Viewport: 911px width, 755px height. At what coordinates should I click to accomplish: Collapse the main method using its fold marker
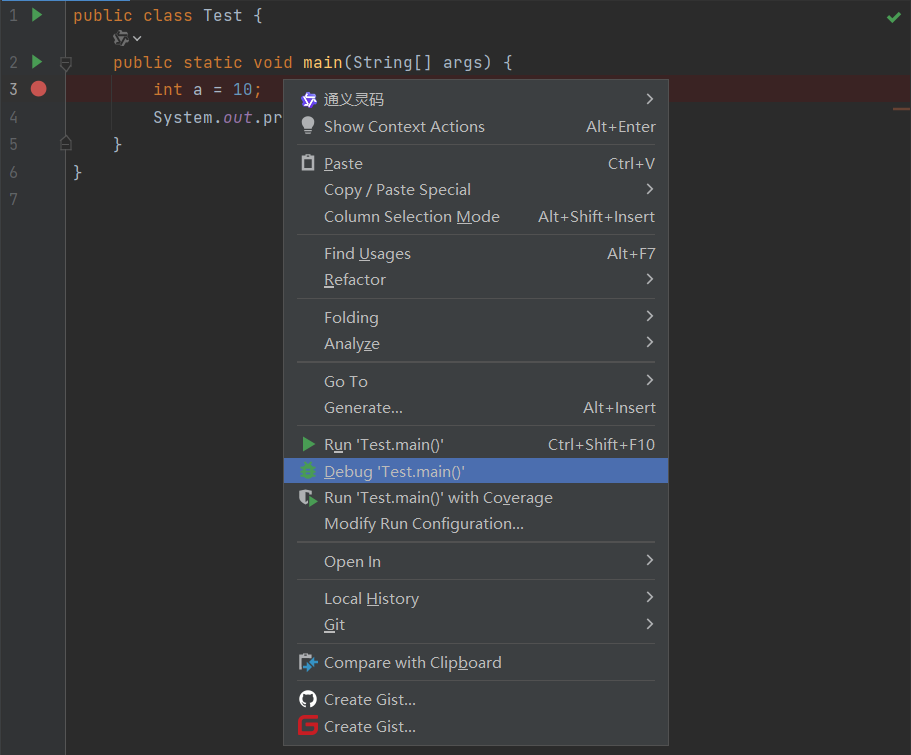click(x=66, y=63)
